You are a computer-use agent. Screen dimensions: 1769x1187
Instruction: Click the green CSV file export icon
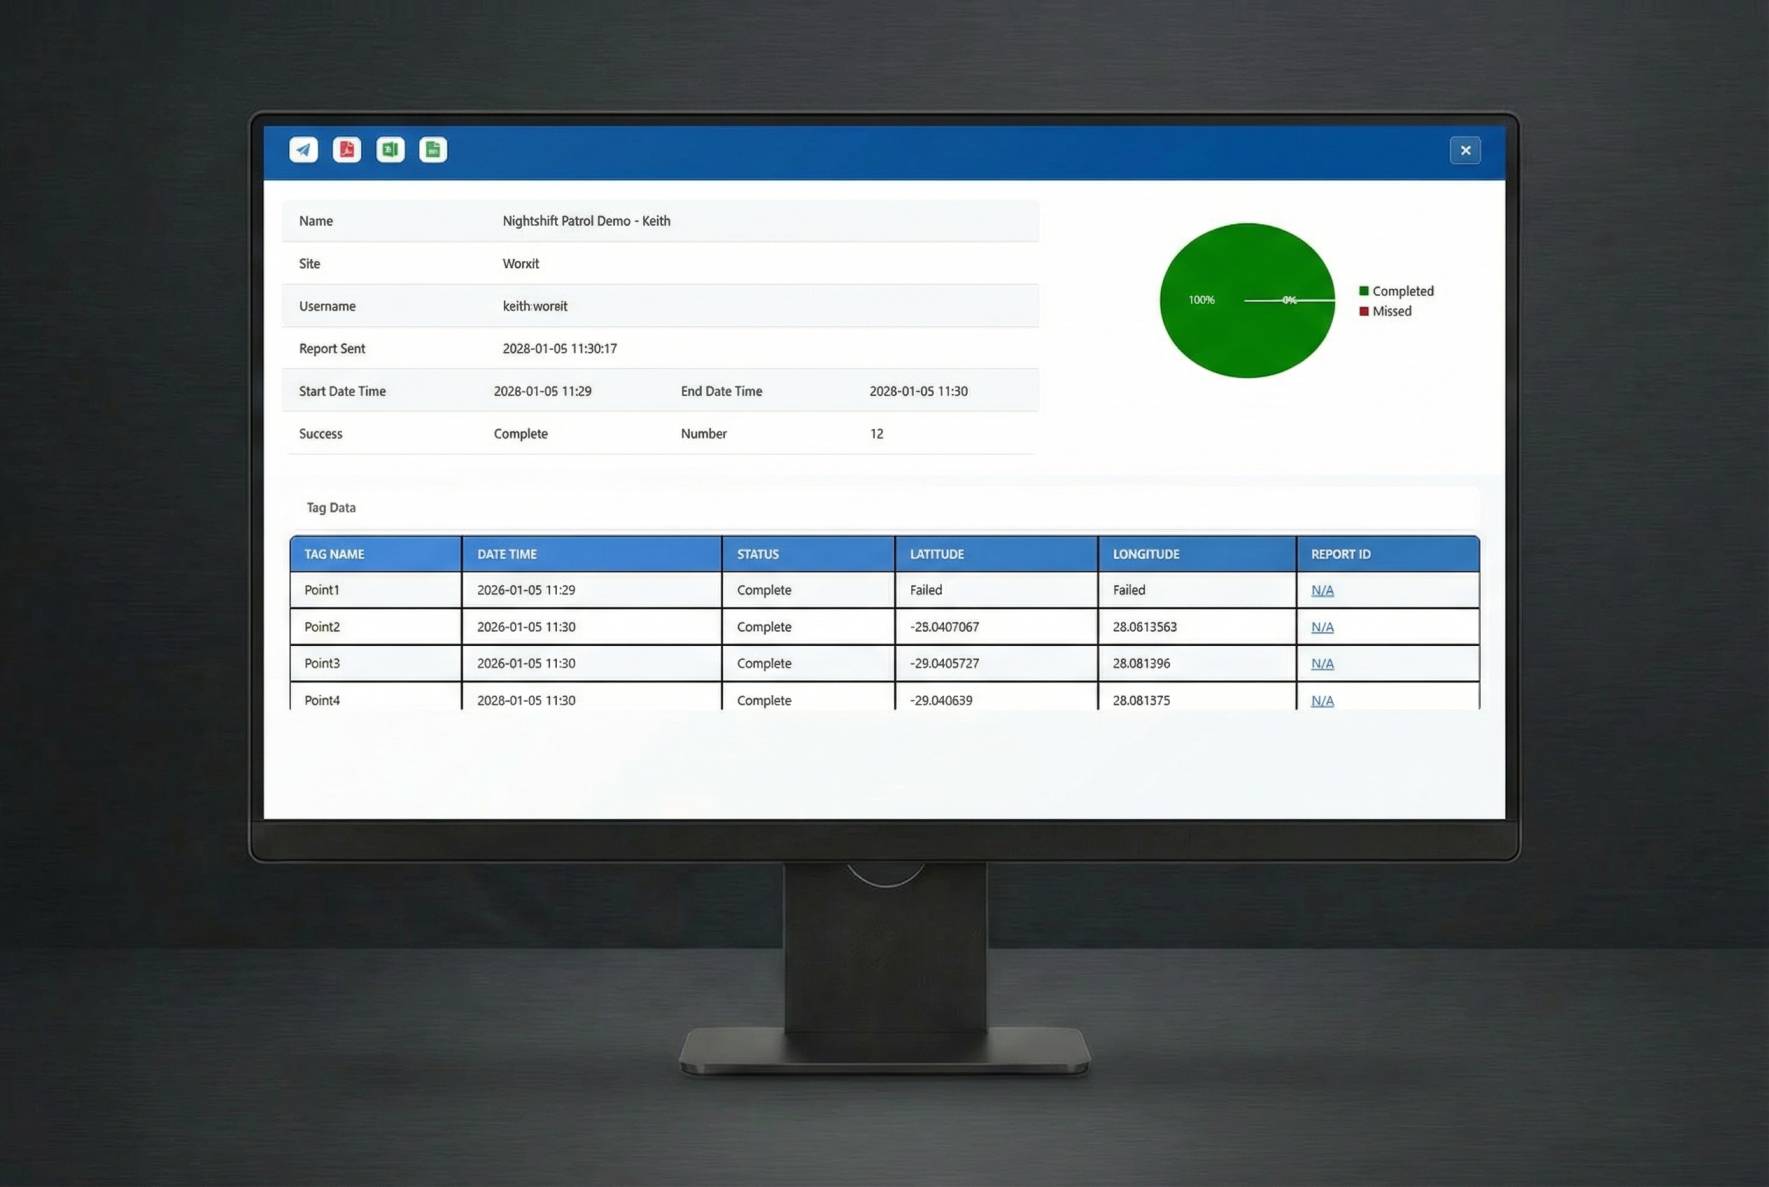point(433,150)
